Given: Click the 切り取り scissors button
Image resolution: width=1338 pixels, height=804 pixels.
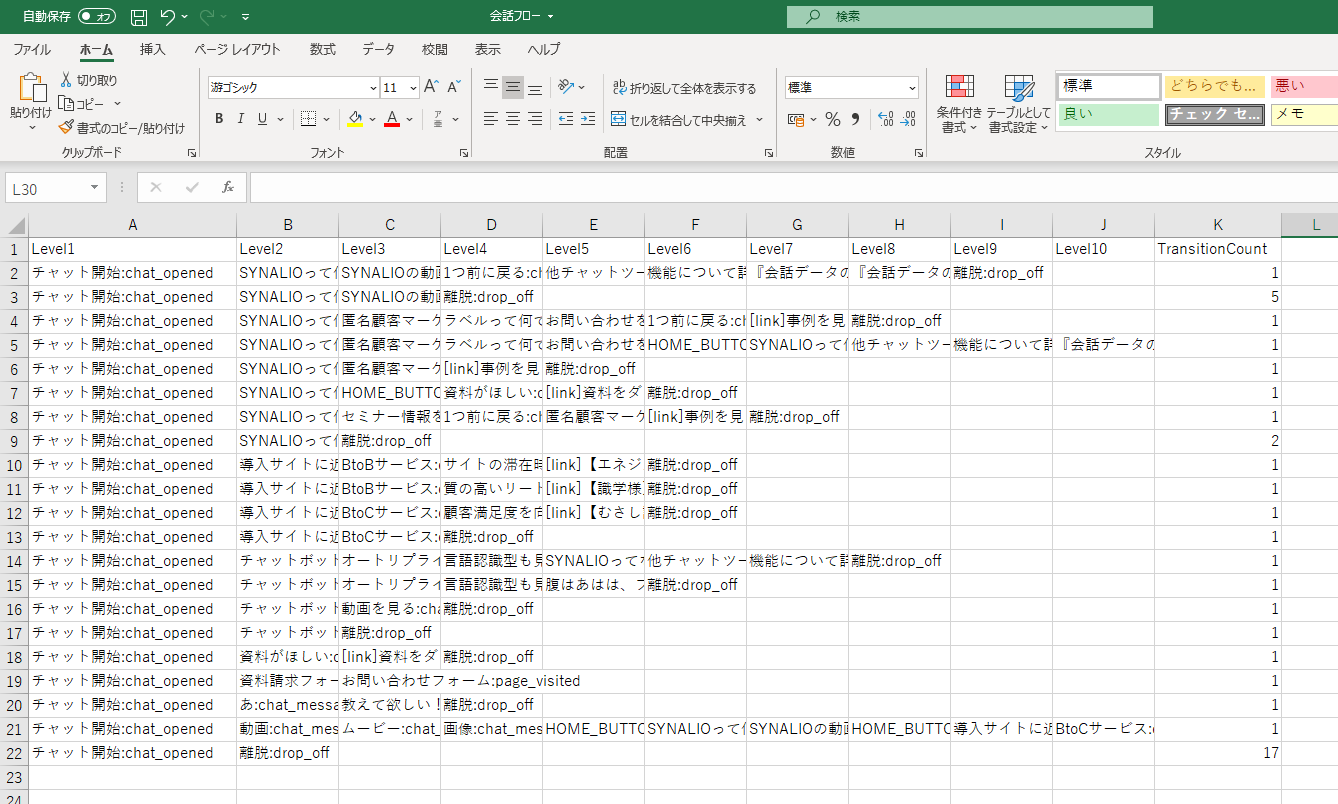Looking at the screenshot, I should (x=88, y=80).
